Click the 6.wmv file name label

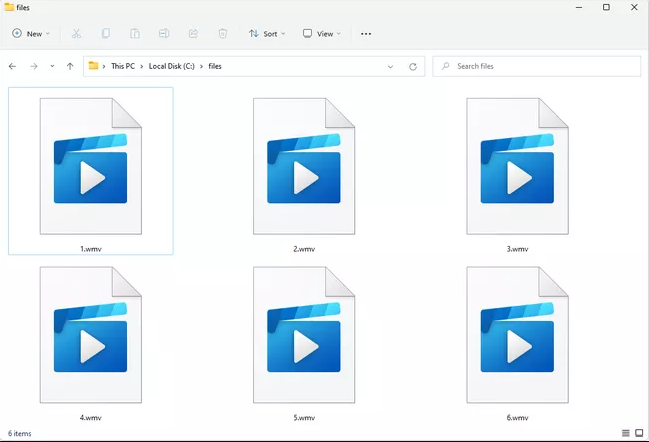coord(517,418)
